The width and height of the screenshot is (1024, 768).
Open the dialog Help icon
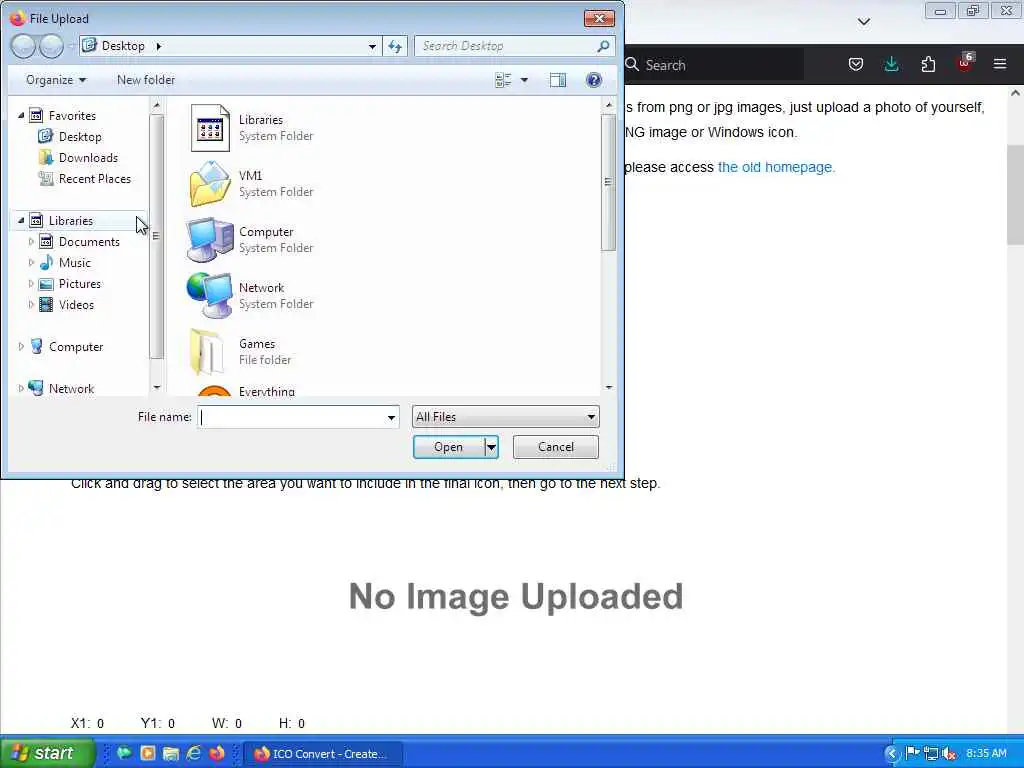594,80
